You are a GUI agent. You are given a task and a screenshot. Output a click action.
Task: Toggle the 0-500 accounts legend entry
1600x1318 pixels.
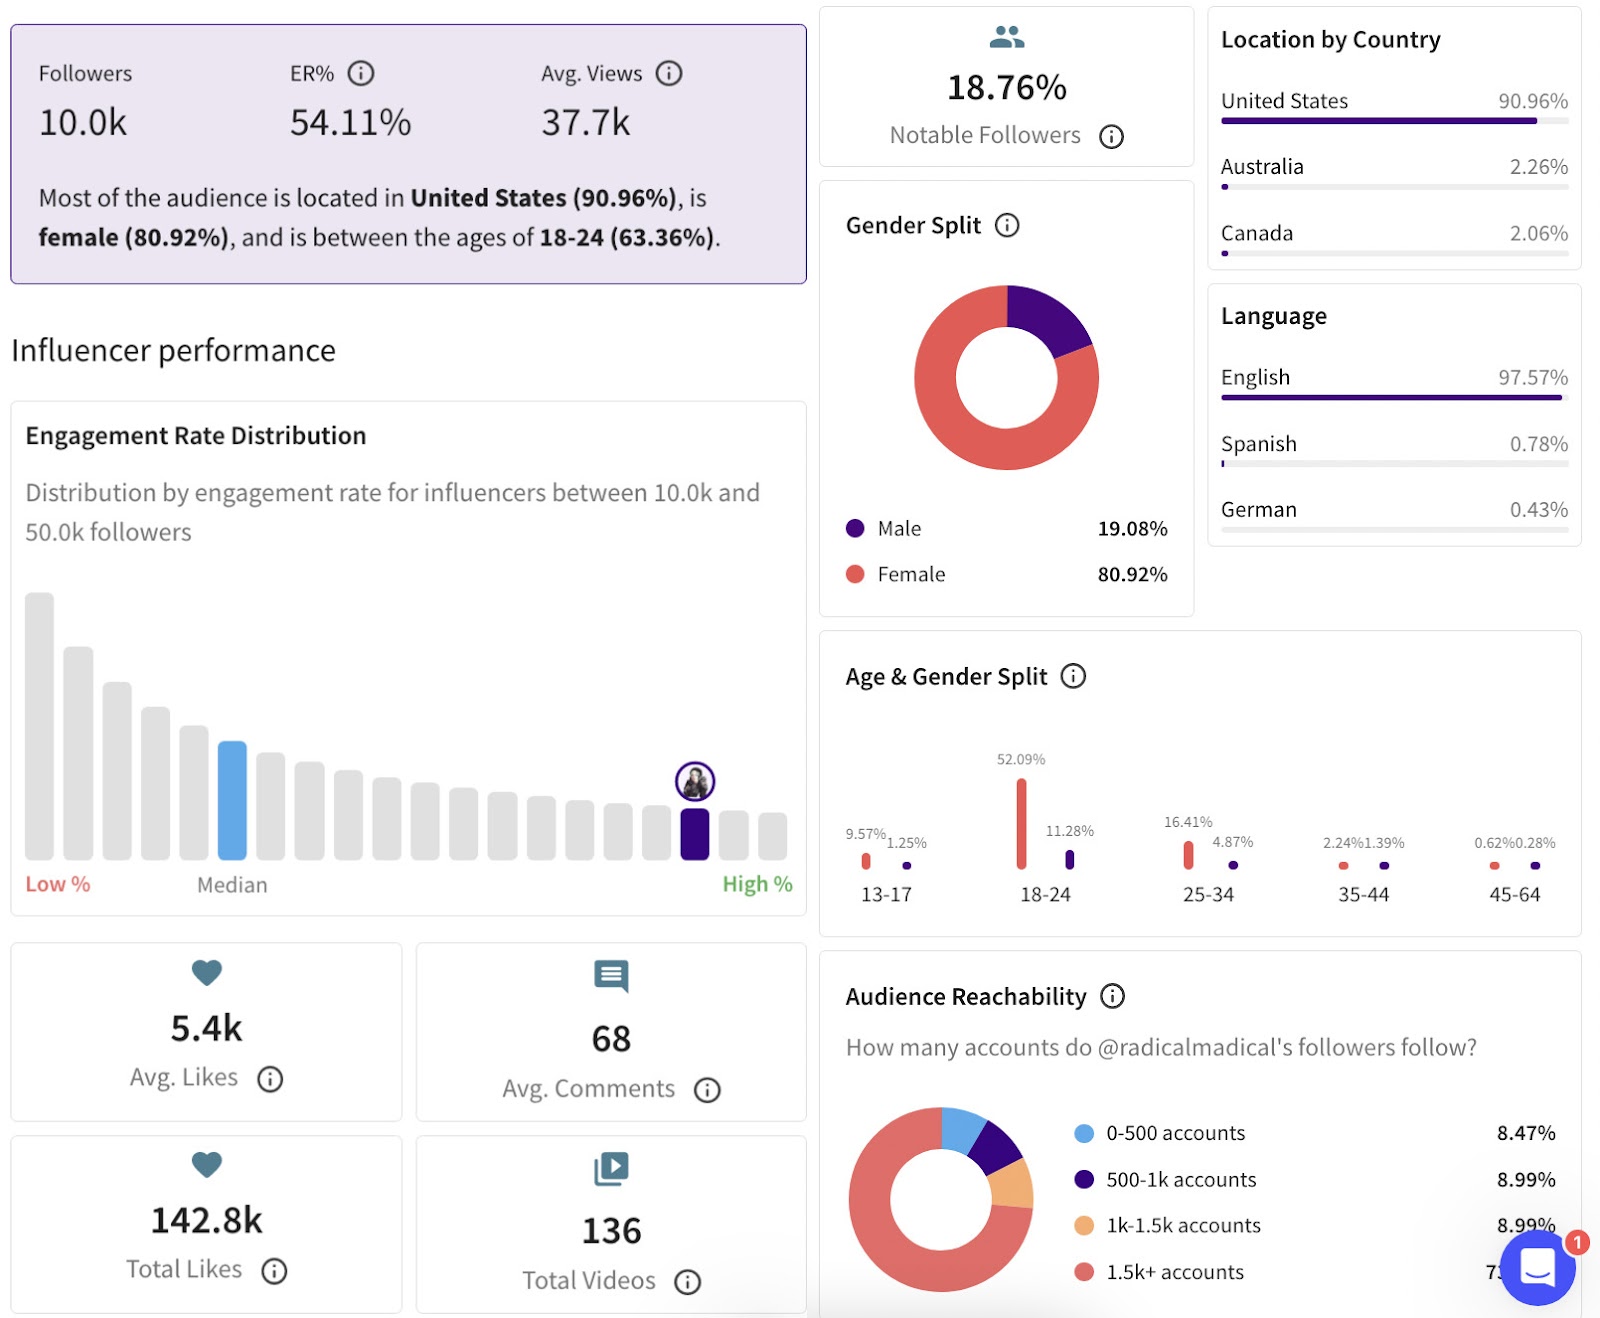[x=1174, y=1133]
